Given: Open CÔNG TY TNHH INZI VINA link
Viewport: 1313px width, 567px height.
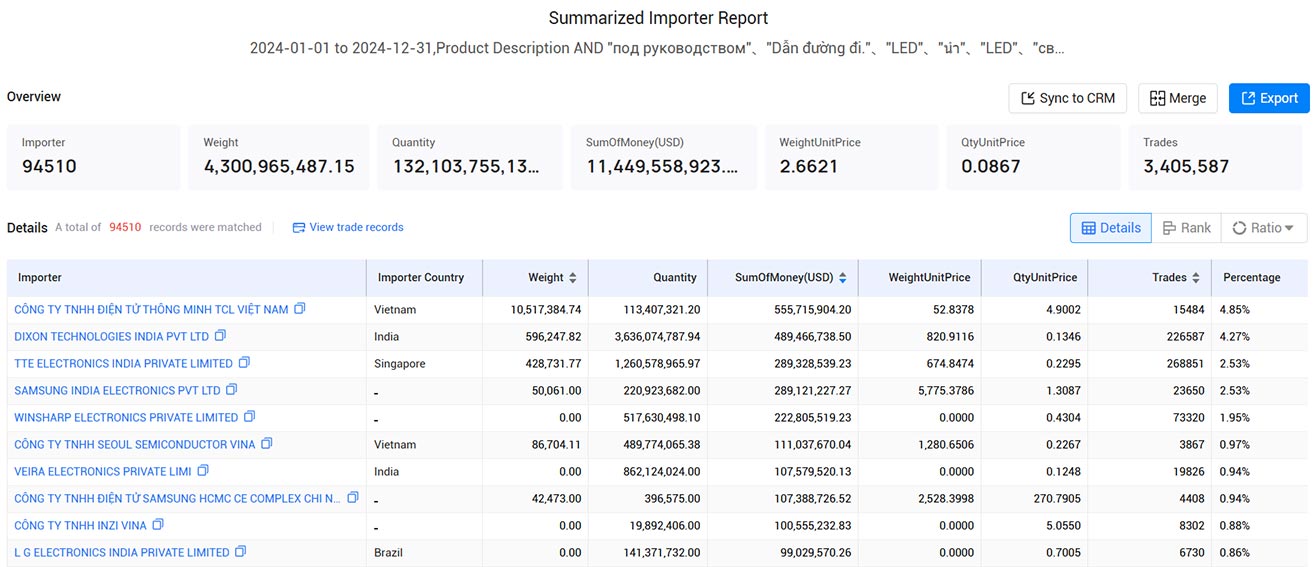Looking at the screenshot, I should (80, 526).
